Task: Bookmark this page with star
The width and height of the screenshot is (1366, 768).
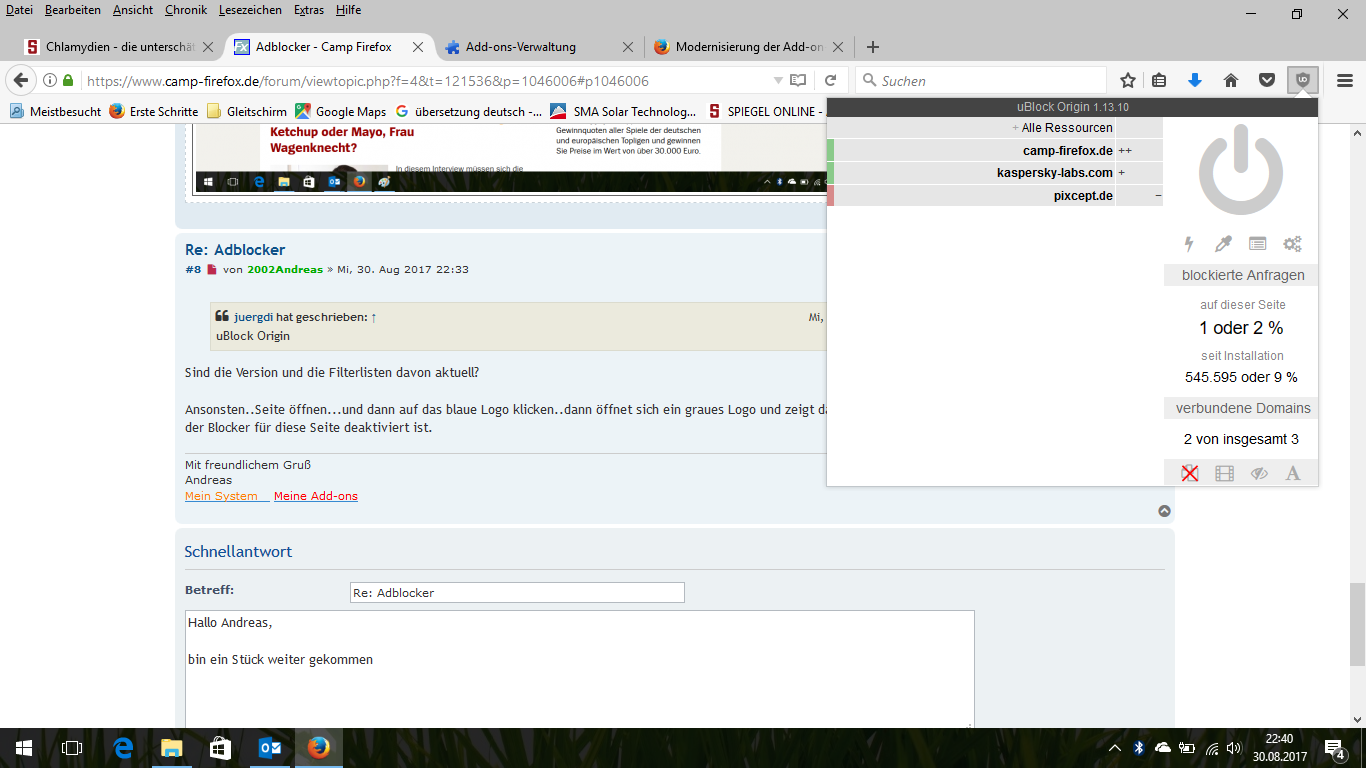Action: pyautogui.click(x=1128, y=80)
